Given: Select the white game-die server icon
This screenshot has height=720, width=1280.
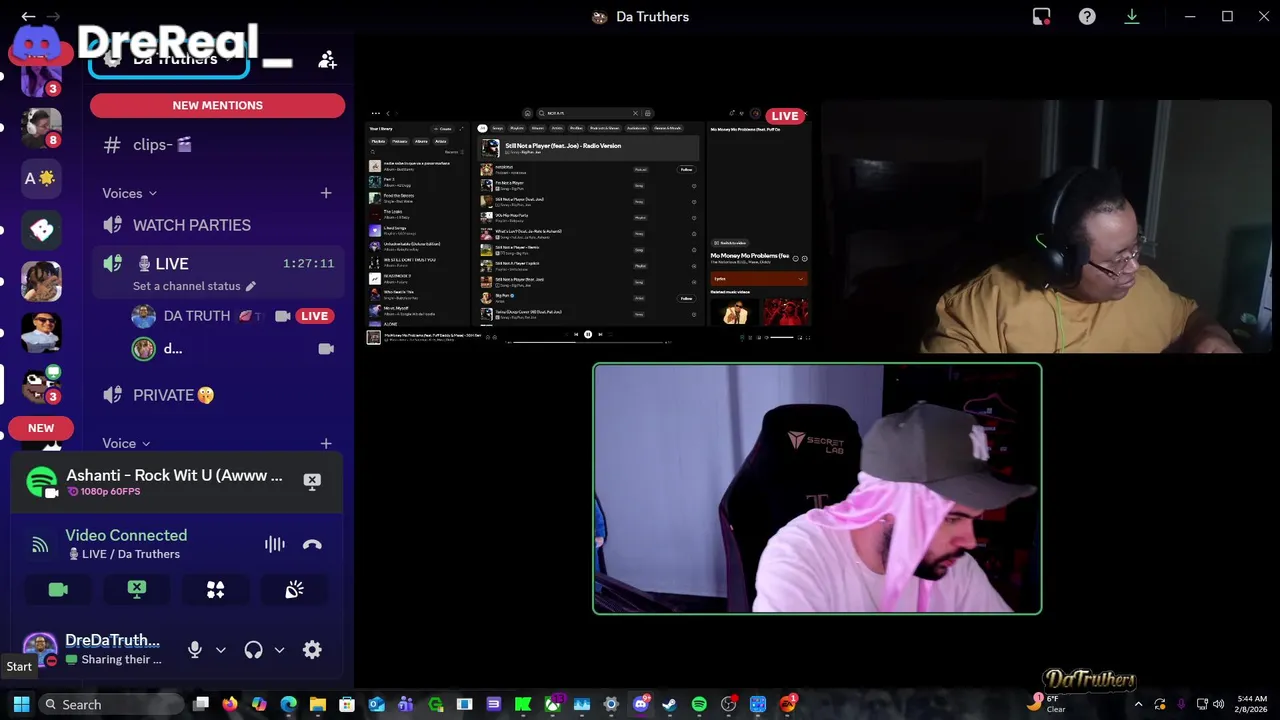Looking at the screenshot, I should tap(41, 230).
